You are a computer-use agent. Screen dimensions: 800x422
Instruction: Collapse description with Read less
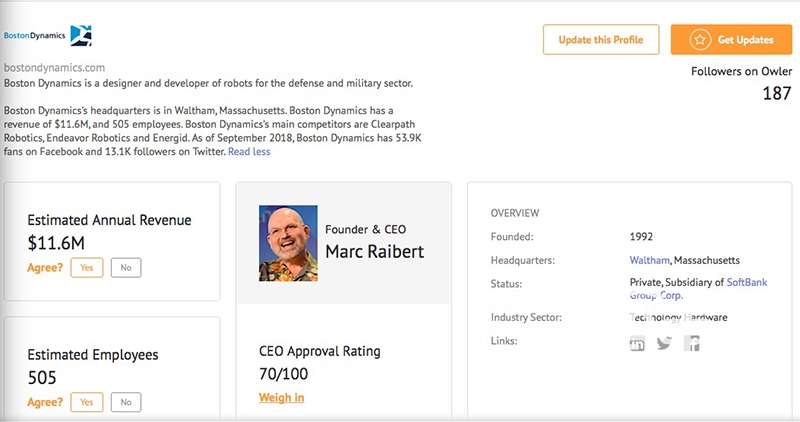(x=249, y=152)
